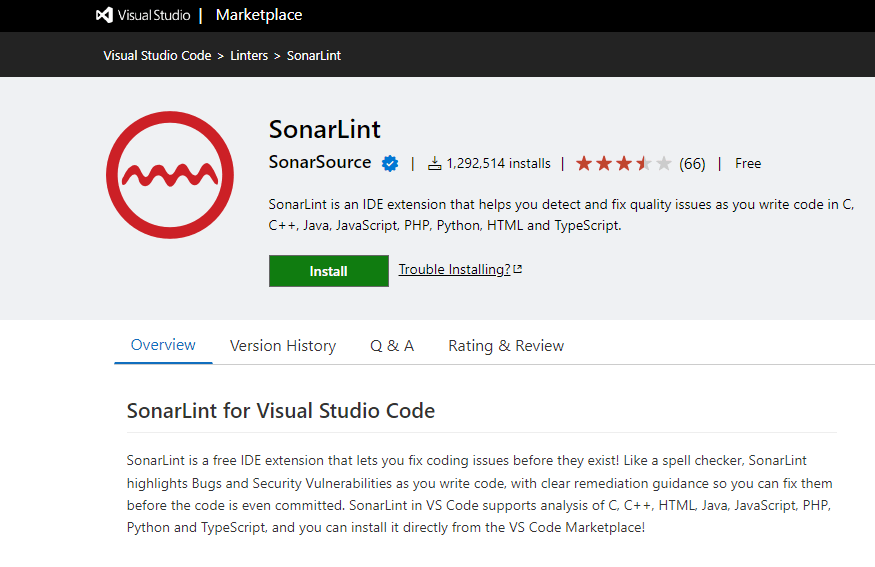Open the Marketplace home link

click(x=258, y=15)
